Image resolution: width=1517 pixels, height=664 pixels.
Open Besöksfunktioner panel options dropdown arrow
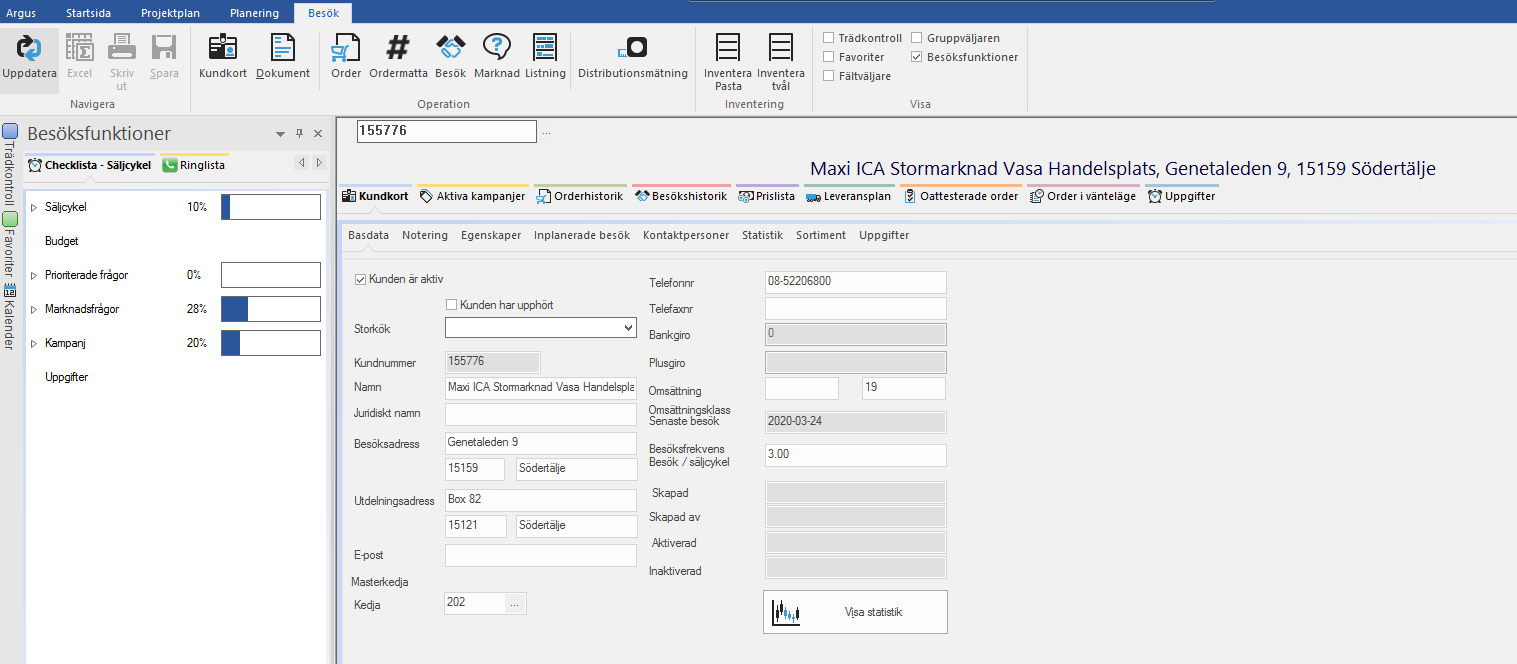(x=280, y=134)
